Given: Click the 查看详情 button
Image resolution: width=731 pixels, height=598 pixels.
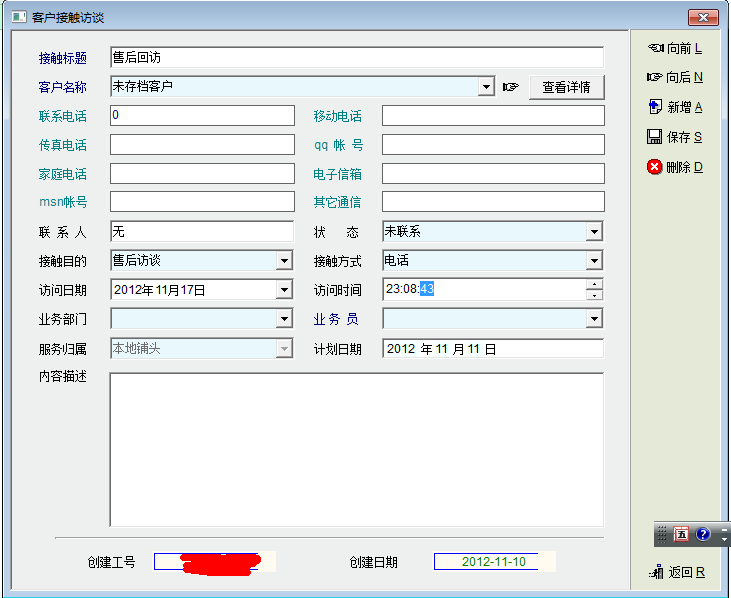Looking at the screenshot, I should point(566,87).
